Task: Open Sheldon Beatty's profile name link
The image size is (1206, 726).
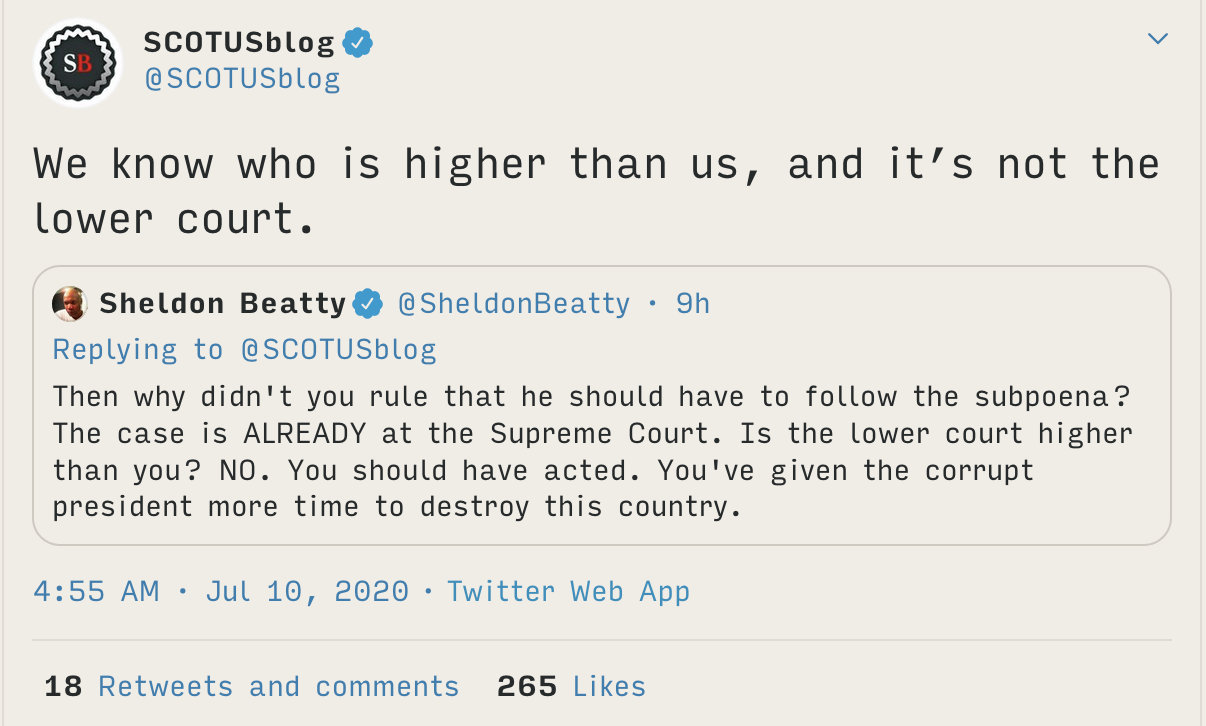Action: point(222,304)
